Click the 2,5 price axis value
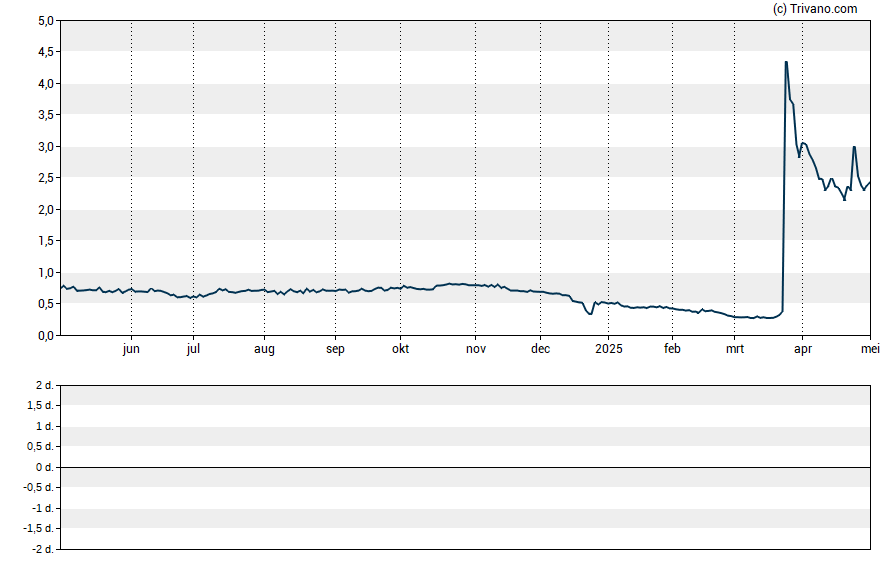This screenshot has height=565, width=888. 46,178
